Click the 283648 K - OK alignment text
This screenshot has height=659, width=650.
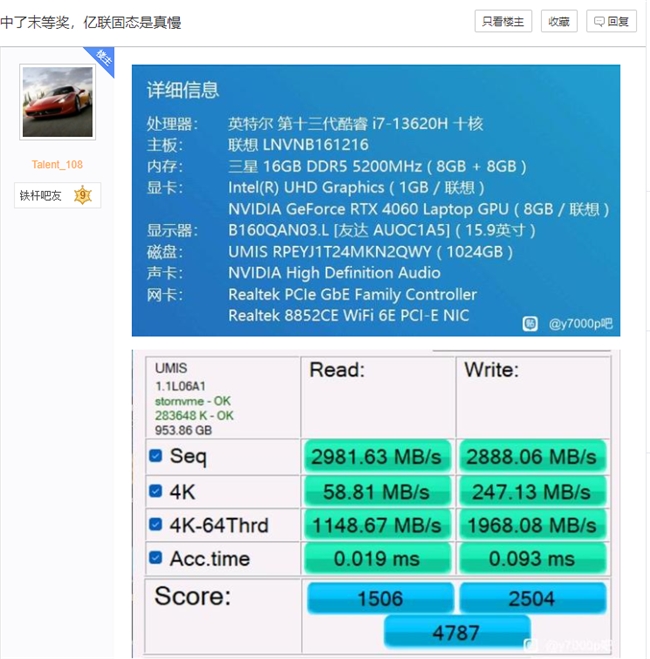pos(194,416)
